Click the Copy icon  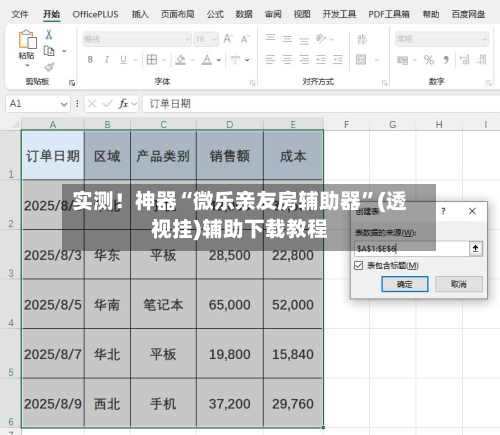[x=49, y=51]
